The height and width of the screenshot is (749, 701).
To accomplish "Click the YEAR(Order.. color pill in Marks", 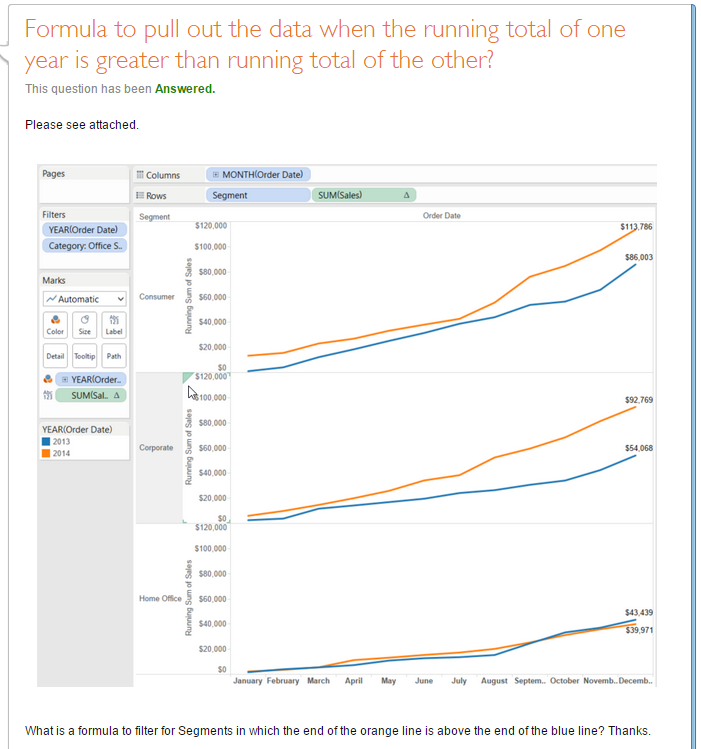I will point(91,379).
